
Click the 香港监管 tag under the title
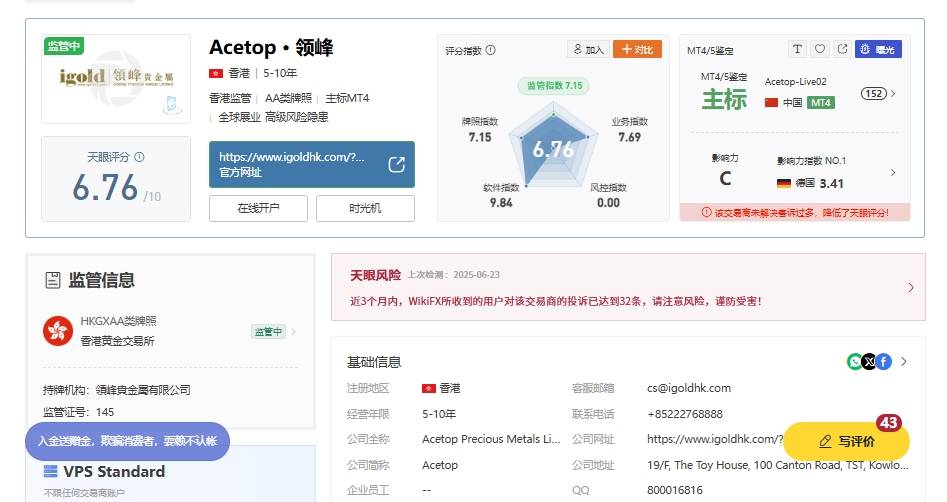(230, 98)
